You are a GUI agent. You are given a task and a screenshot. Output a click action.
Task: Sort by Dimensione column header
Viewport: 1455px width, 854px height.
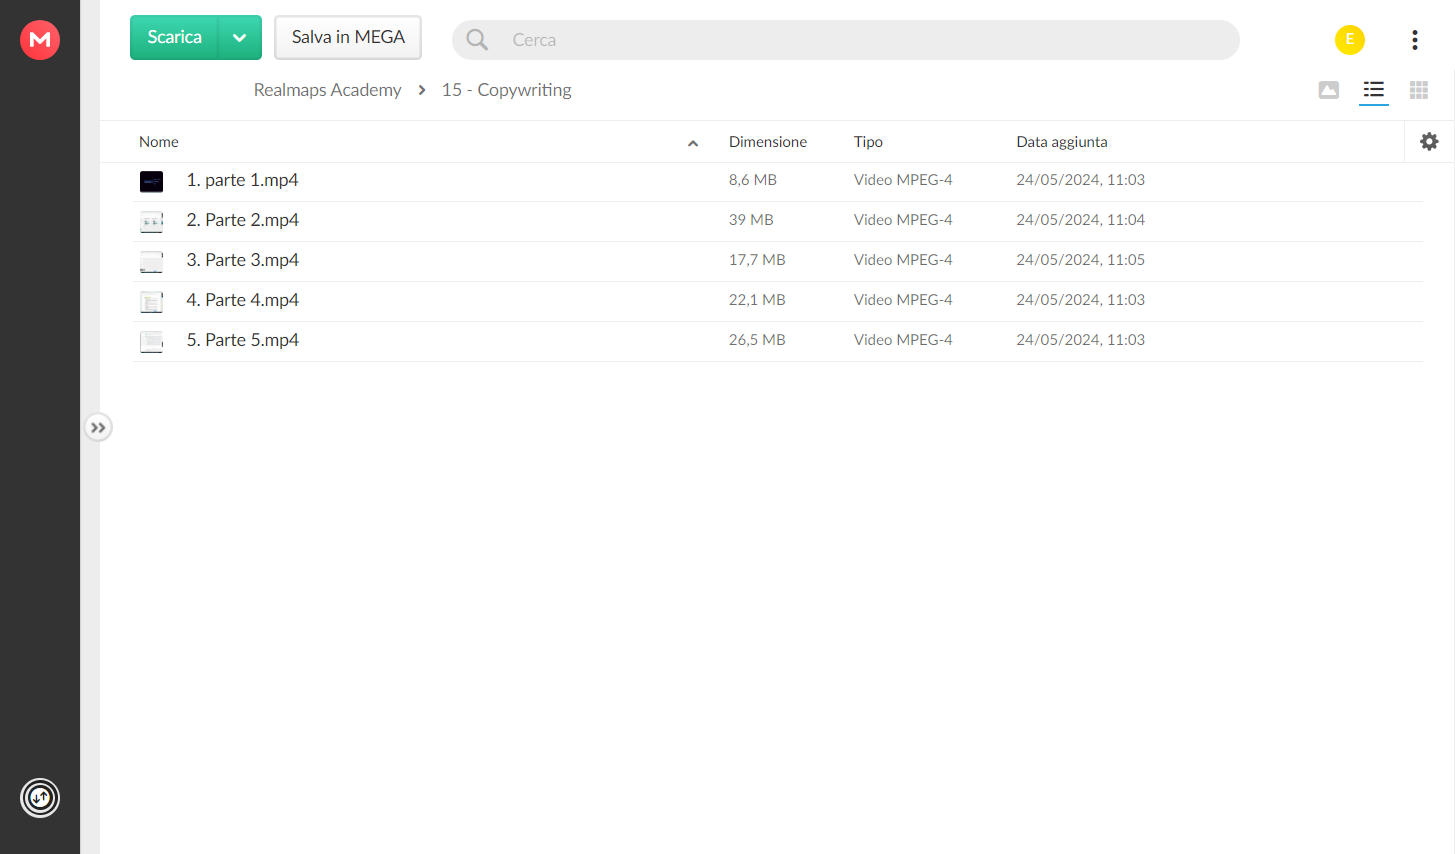point(768,142)
